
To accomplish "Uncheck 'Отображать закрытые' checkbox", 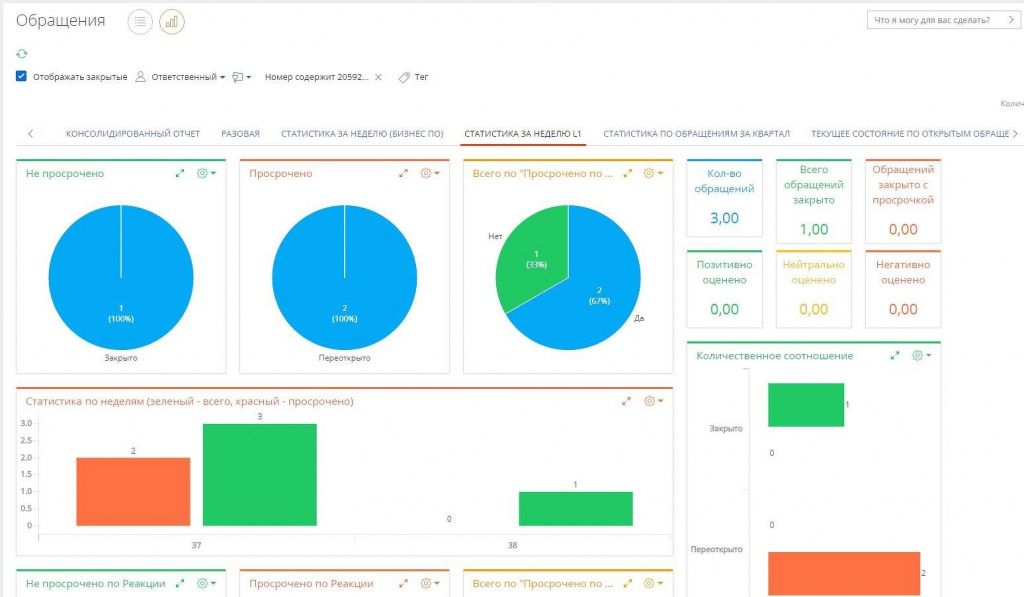I will (x=22, y=76).
